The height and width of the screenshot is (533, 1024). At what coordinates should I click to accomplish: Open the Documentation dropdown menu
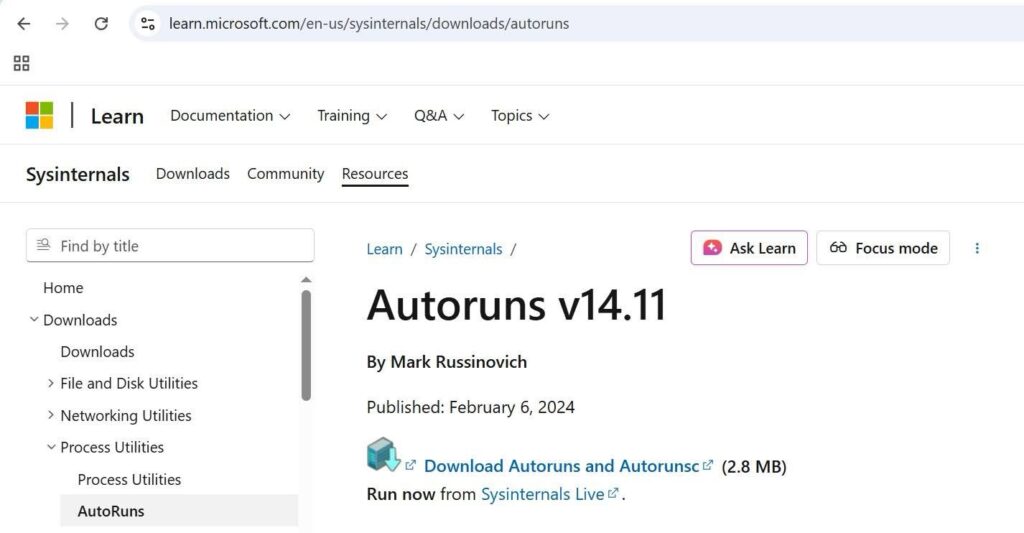click(x=230, y=116)
